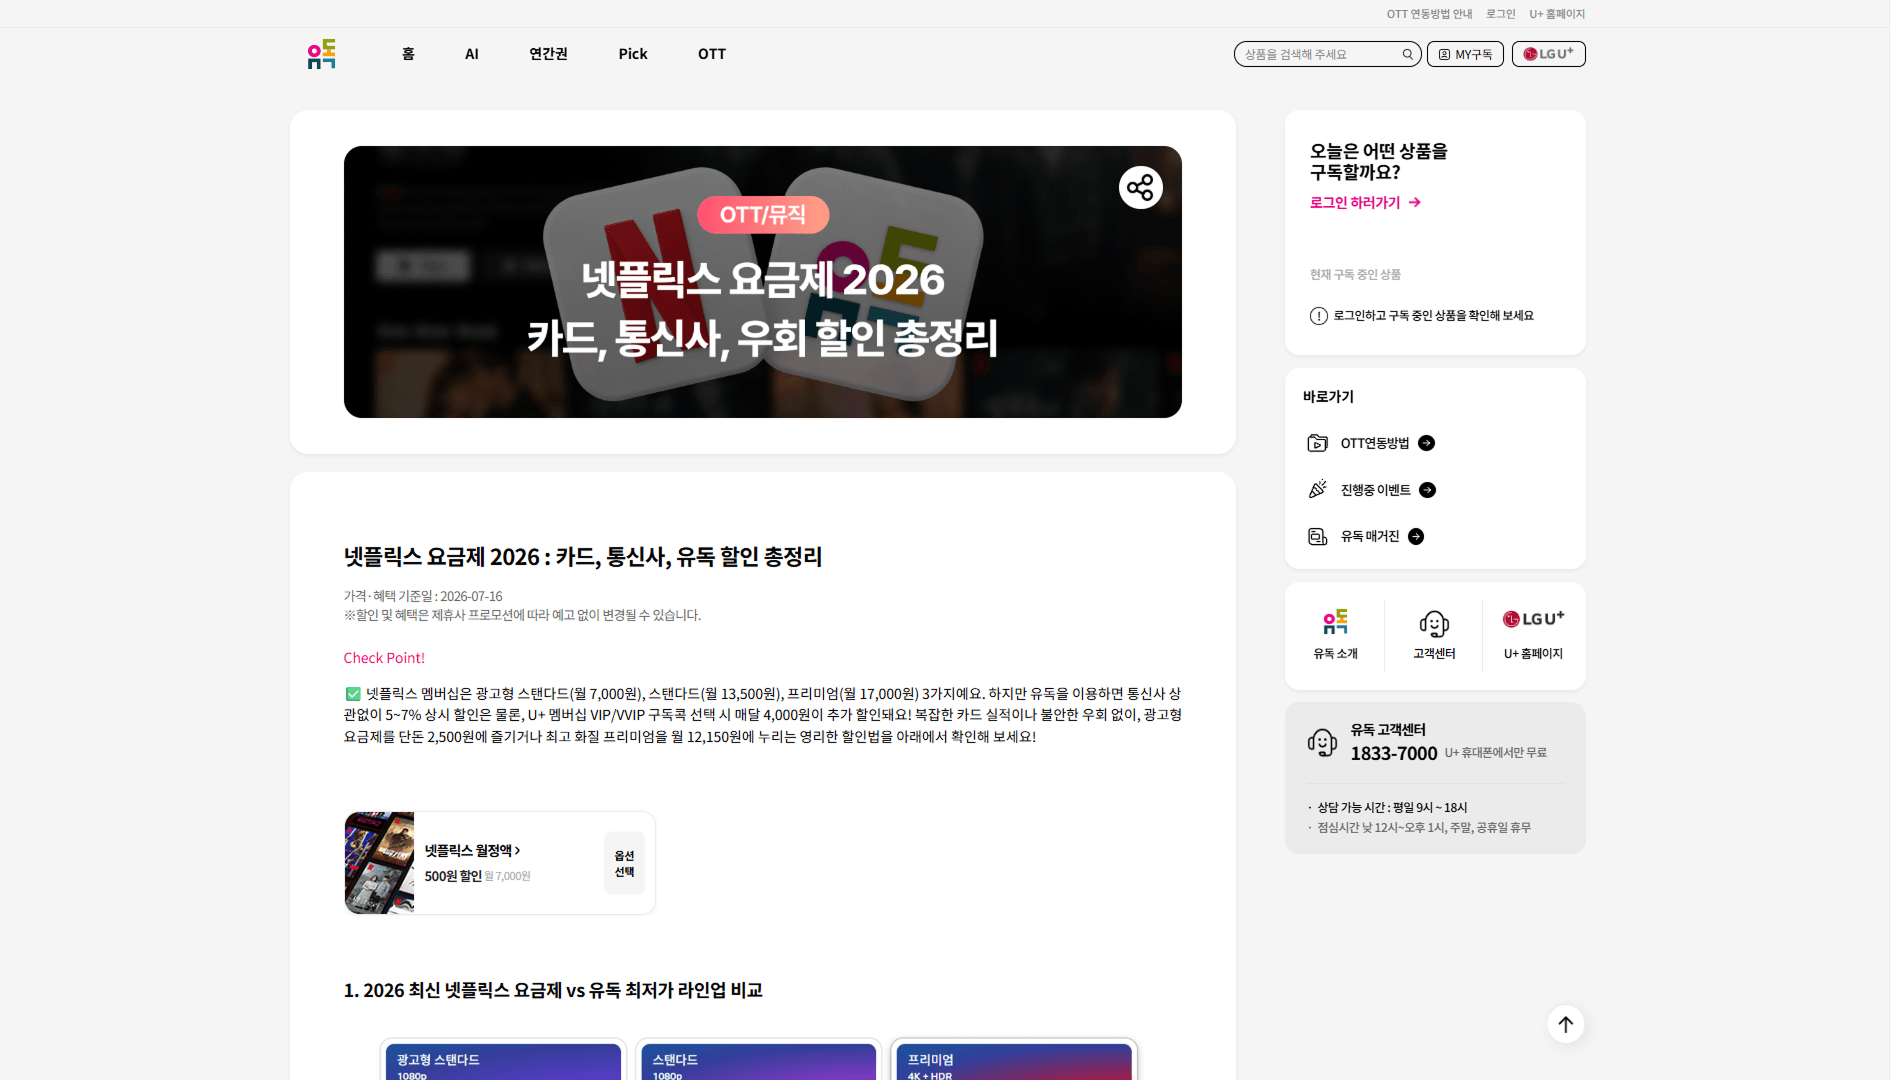
Task: Click 현재 구독 중인 상품 label
Action: tap(1355, 274)
